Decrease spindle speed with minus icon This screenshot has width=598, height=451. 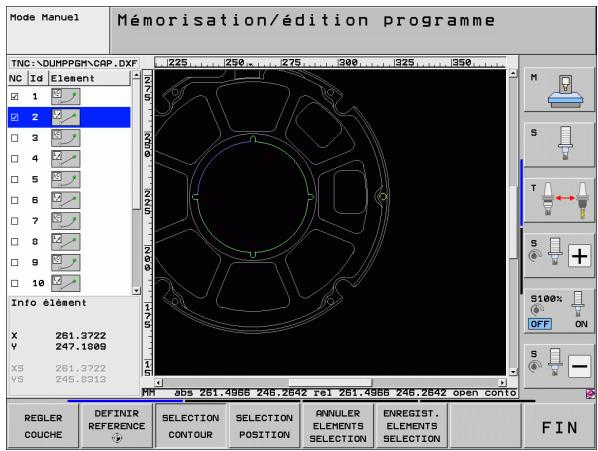[579, 366]
